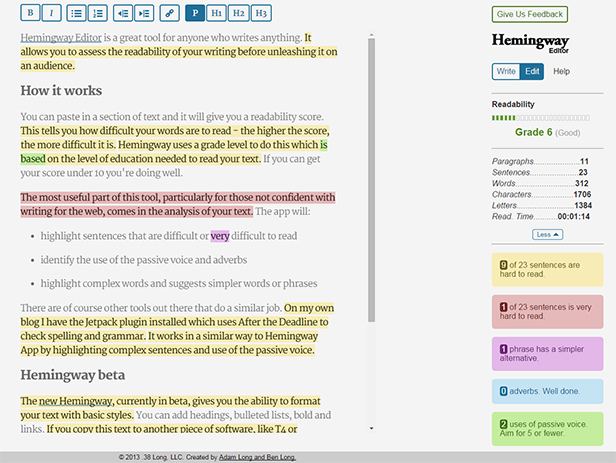Apply Heading 3 style

point(261,14)
